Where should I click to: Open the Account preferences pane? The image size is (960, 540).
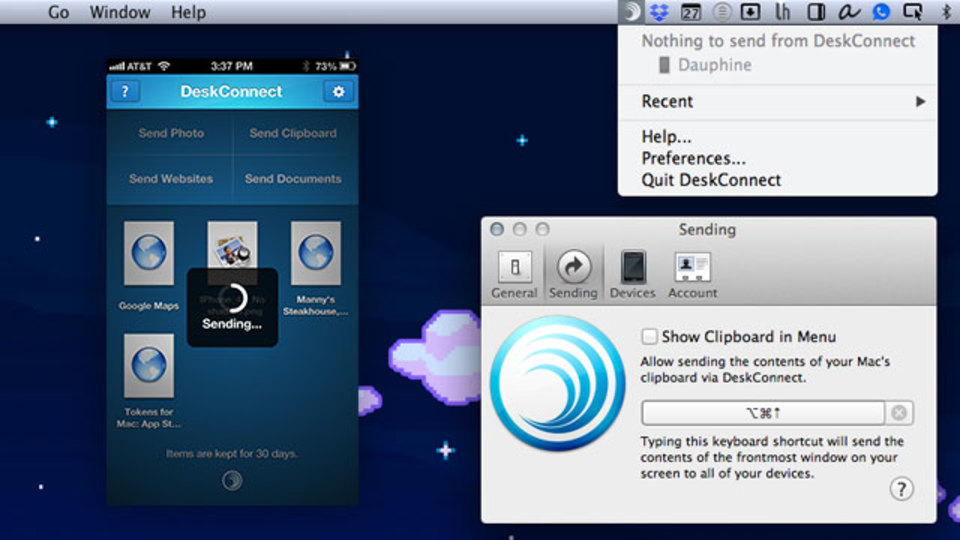[692, 275]
